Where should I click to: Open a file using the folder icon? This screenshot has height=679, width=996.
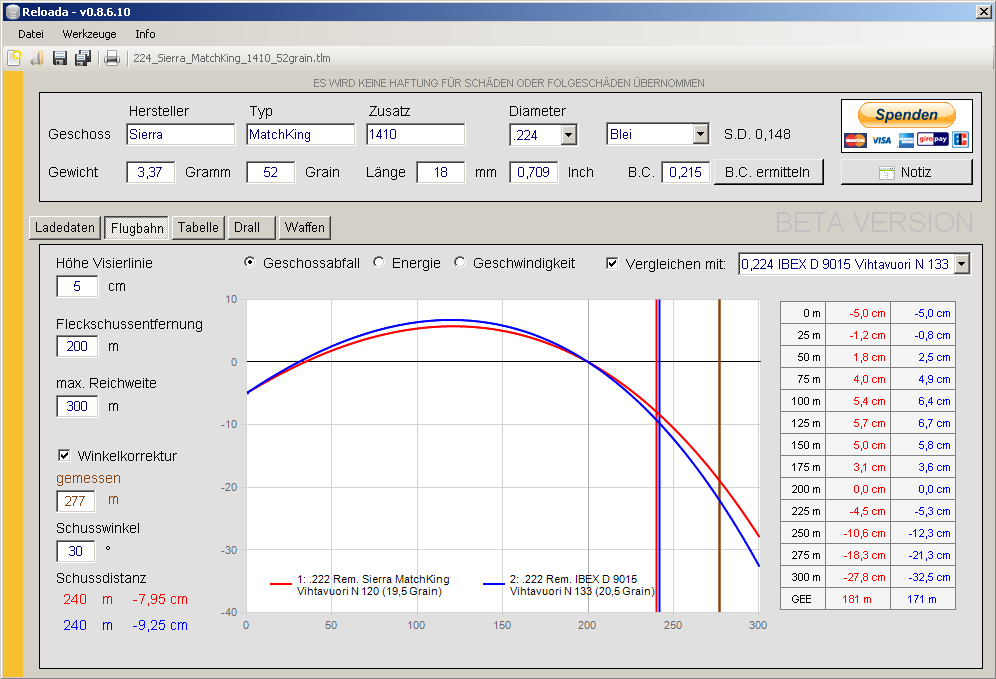(x=37, y=58)
